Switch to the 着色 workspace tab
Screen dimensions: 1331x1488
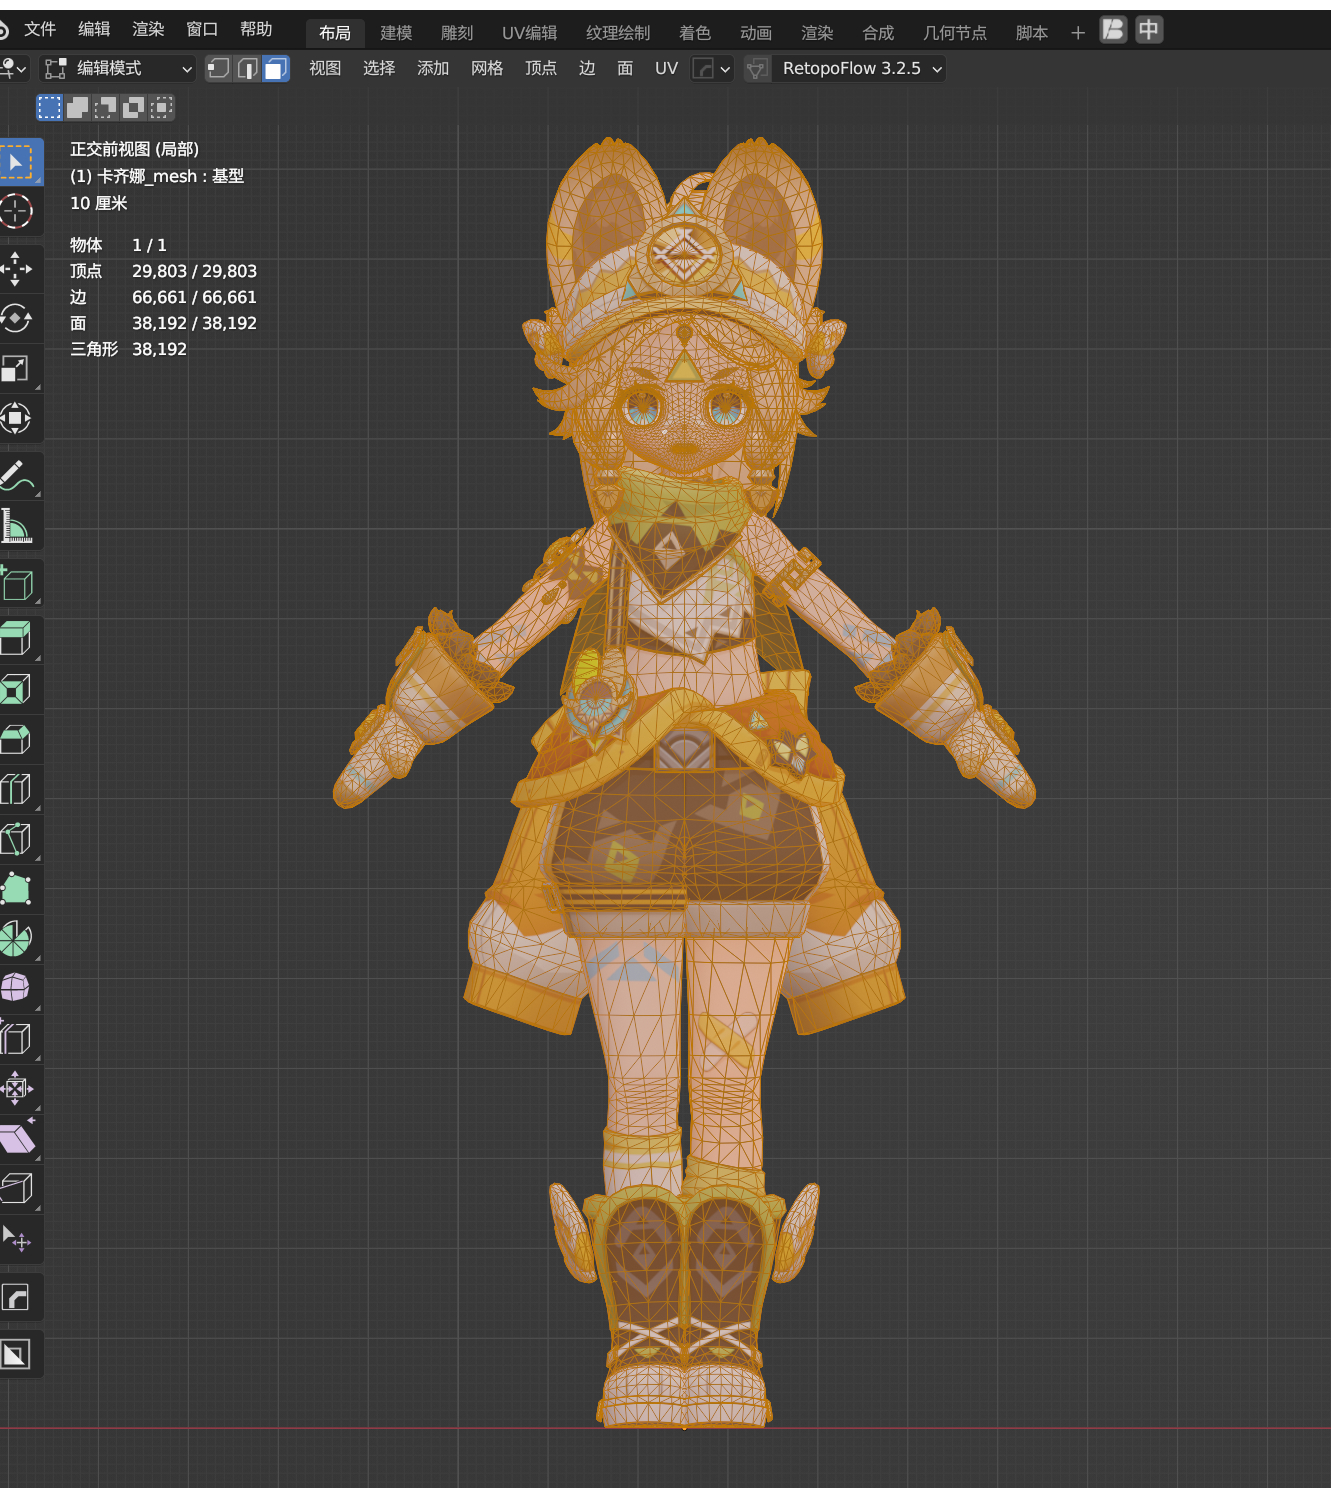click(x=695, y=33)
